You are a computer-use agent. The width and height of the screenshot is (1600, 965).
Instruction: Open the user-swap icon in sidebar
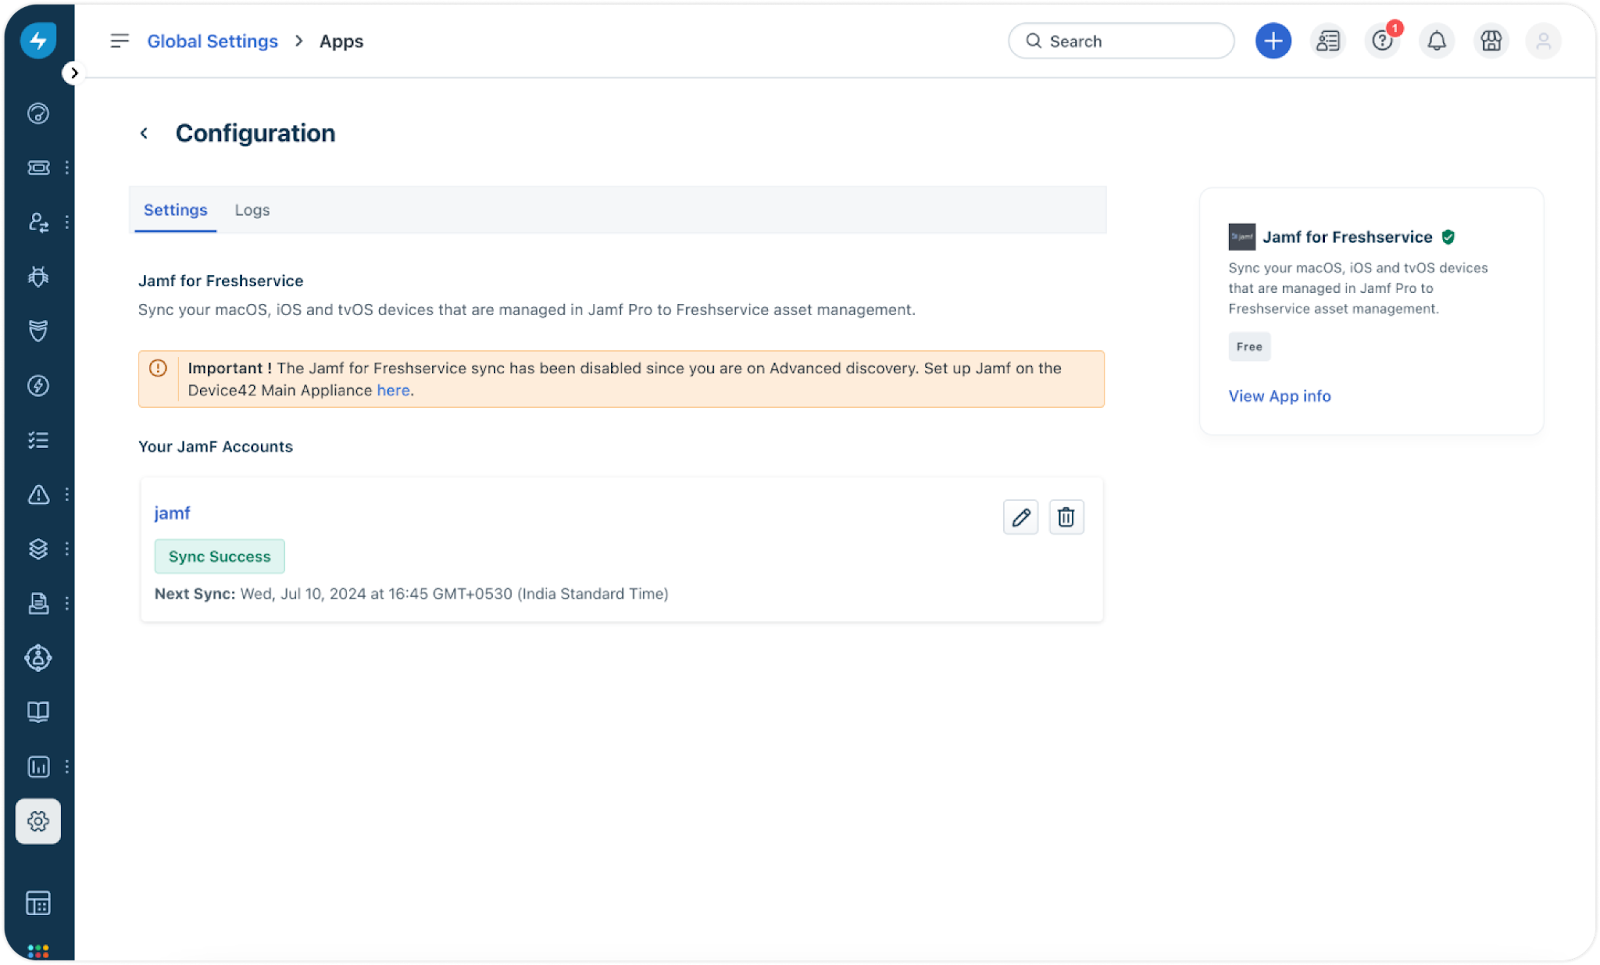38,222
